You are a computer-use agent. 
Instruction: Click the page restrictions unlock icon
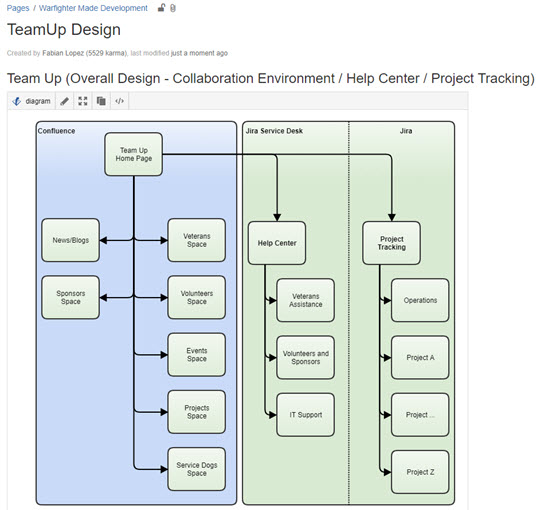(x=161, y=8)
